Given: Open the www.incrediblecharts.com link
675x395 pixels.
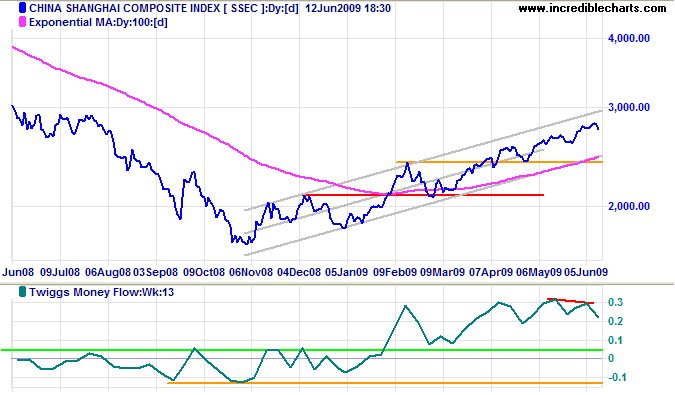Looking at the screenshot, I should tap(592, 8).
